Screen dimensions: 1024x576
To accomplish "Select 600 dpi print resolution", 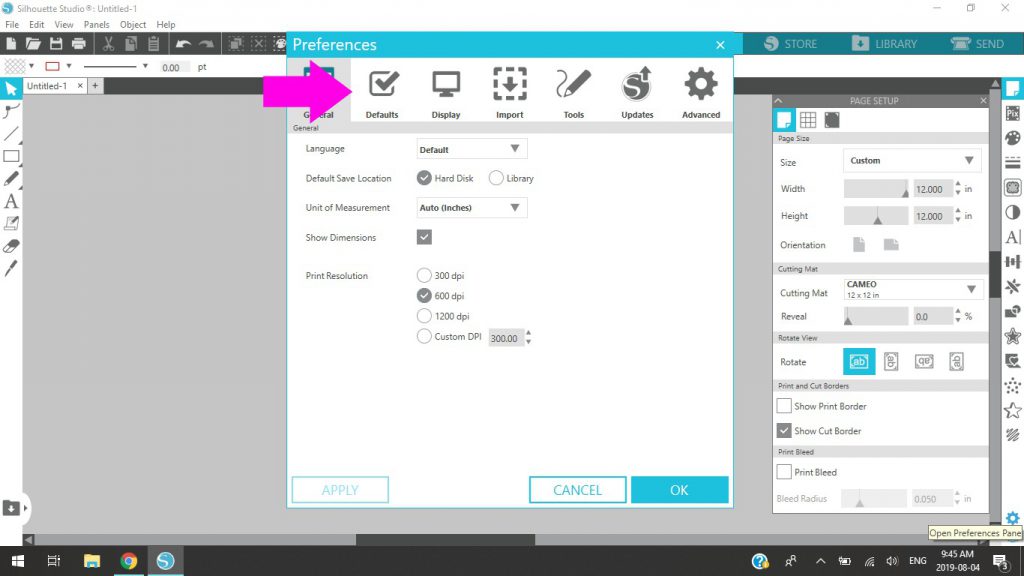I will tap(424, 295).
